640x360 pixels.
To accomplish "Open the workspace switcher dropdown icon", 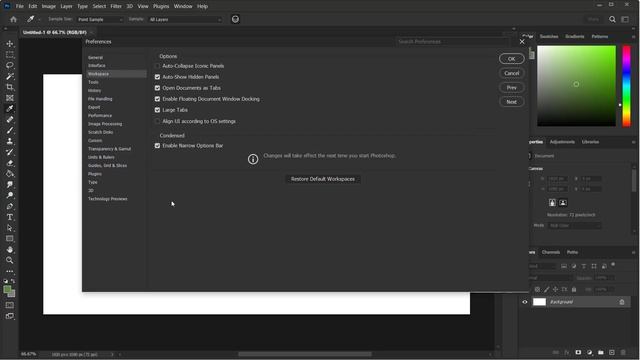I will coord(625,19).
